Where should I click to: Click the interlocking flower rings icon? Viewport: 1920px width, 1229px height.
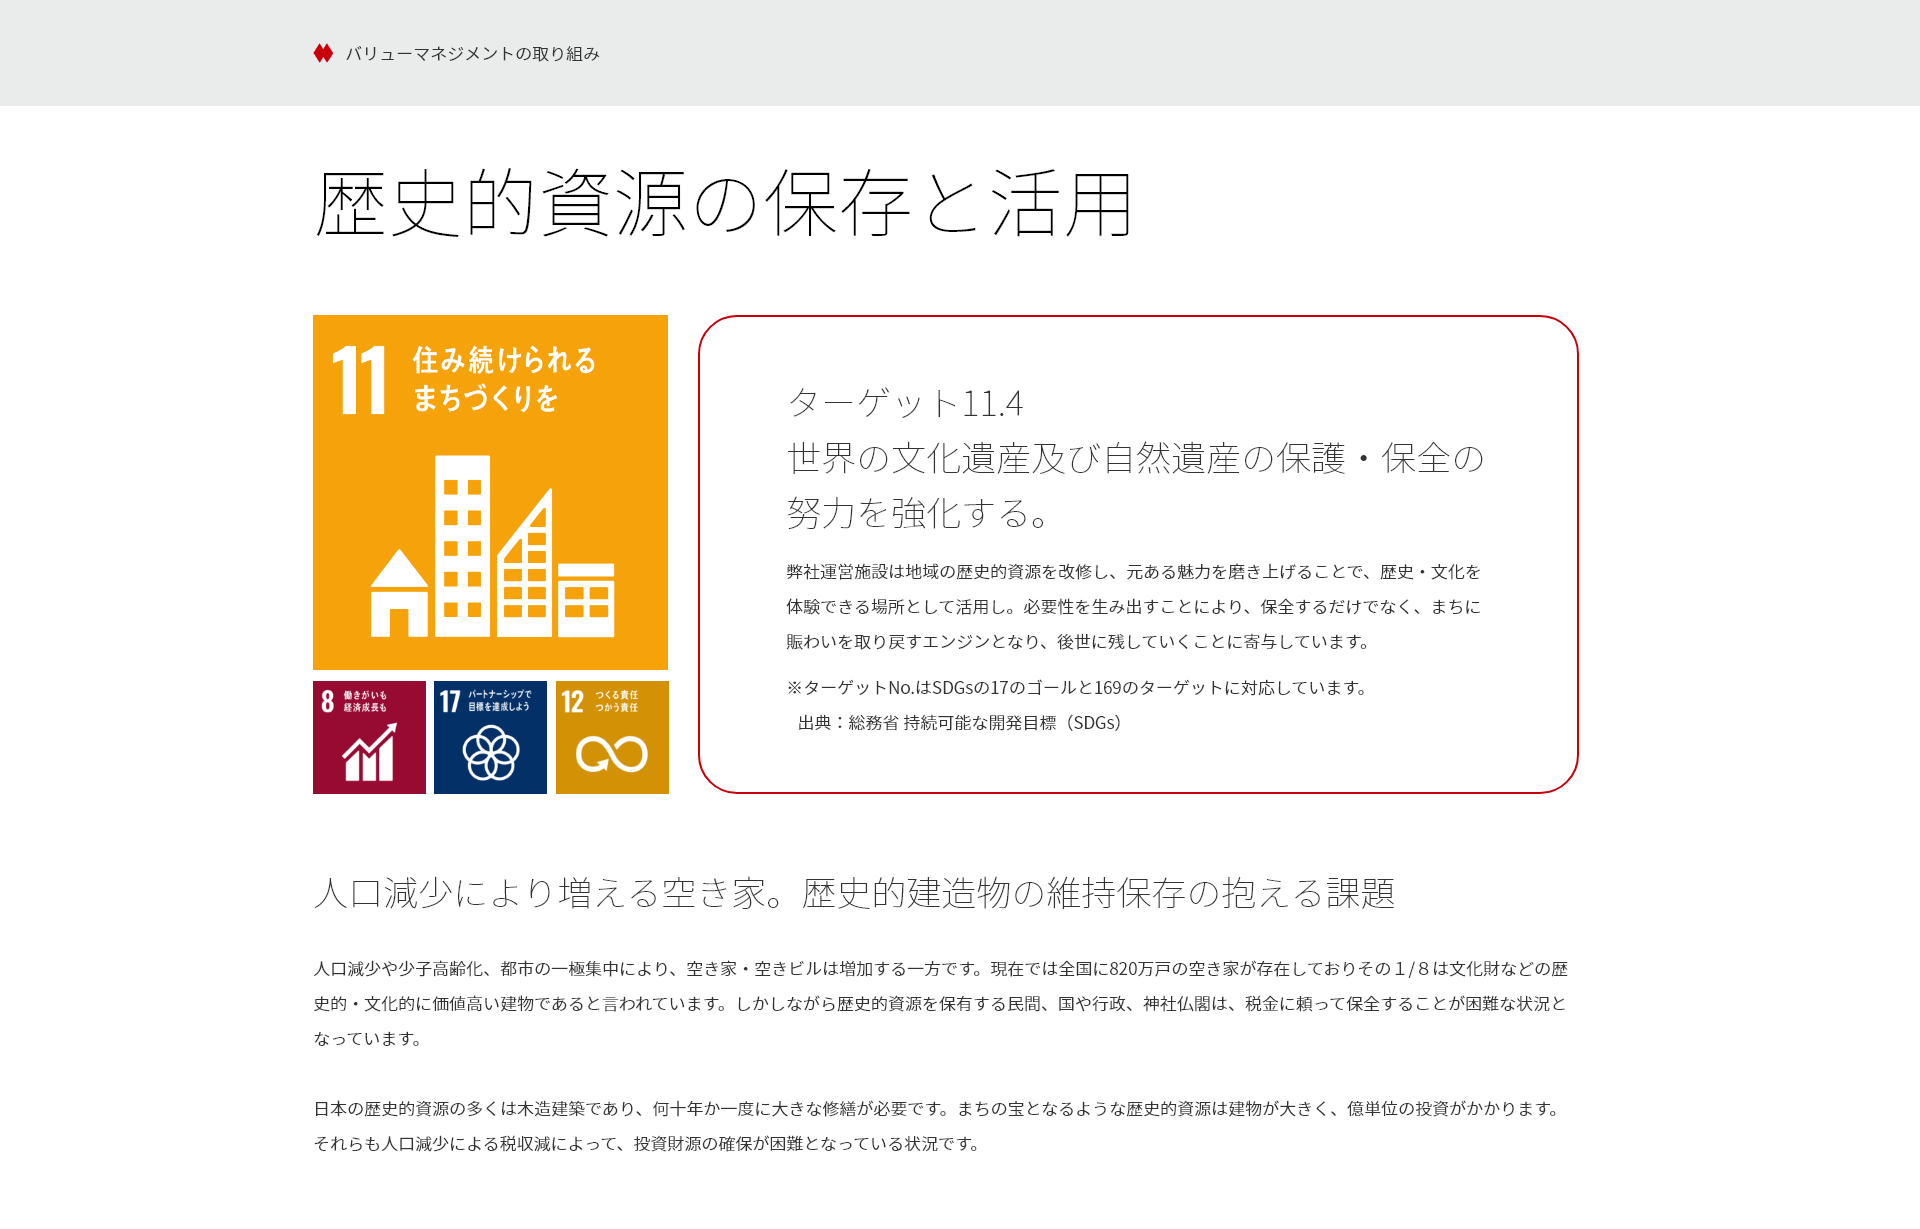(491, 753)
